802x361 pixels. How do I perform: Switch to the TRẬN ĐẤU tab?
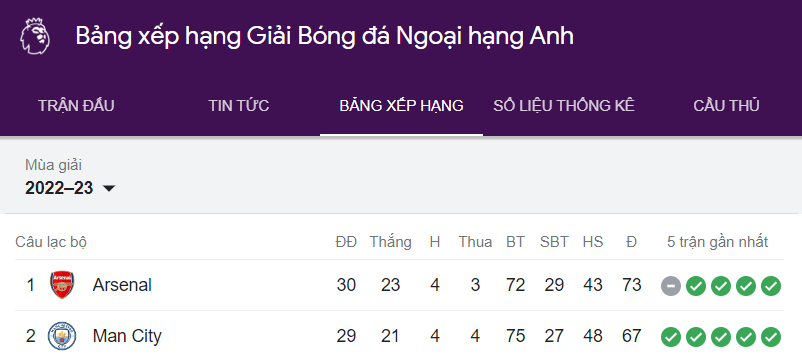tap(76, 106)
